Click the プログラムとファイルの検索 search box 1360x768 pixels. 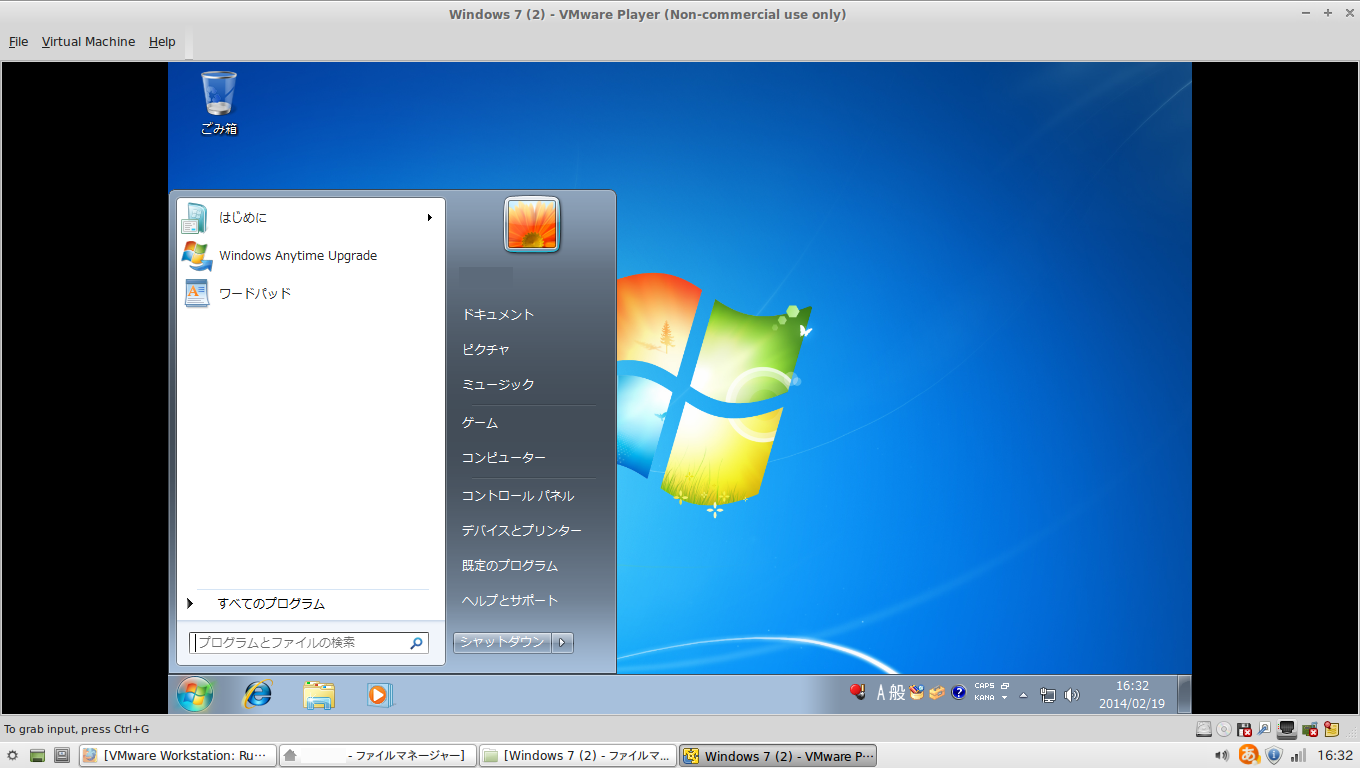pos(309,642)
